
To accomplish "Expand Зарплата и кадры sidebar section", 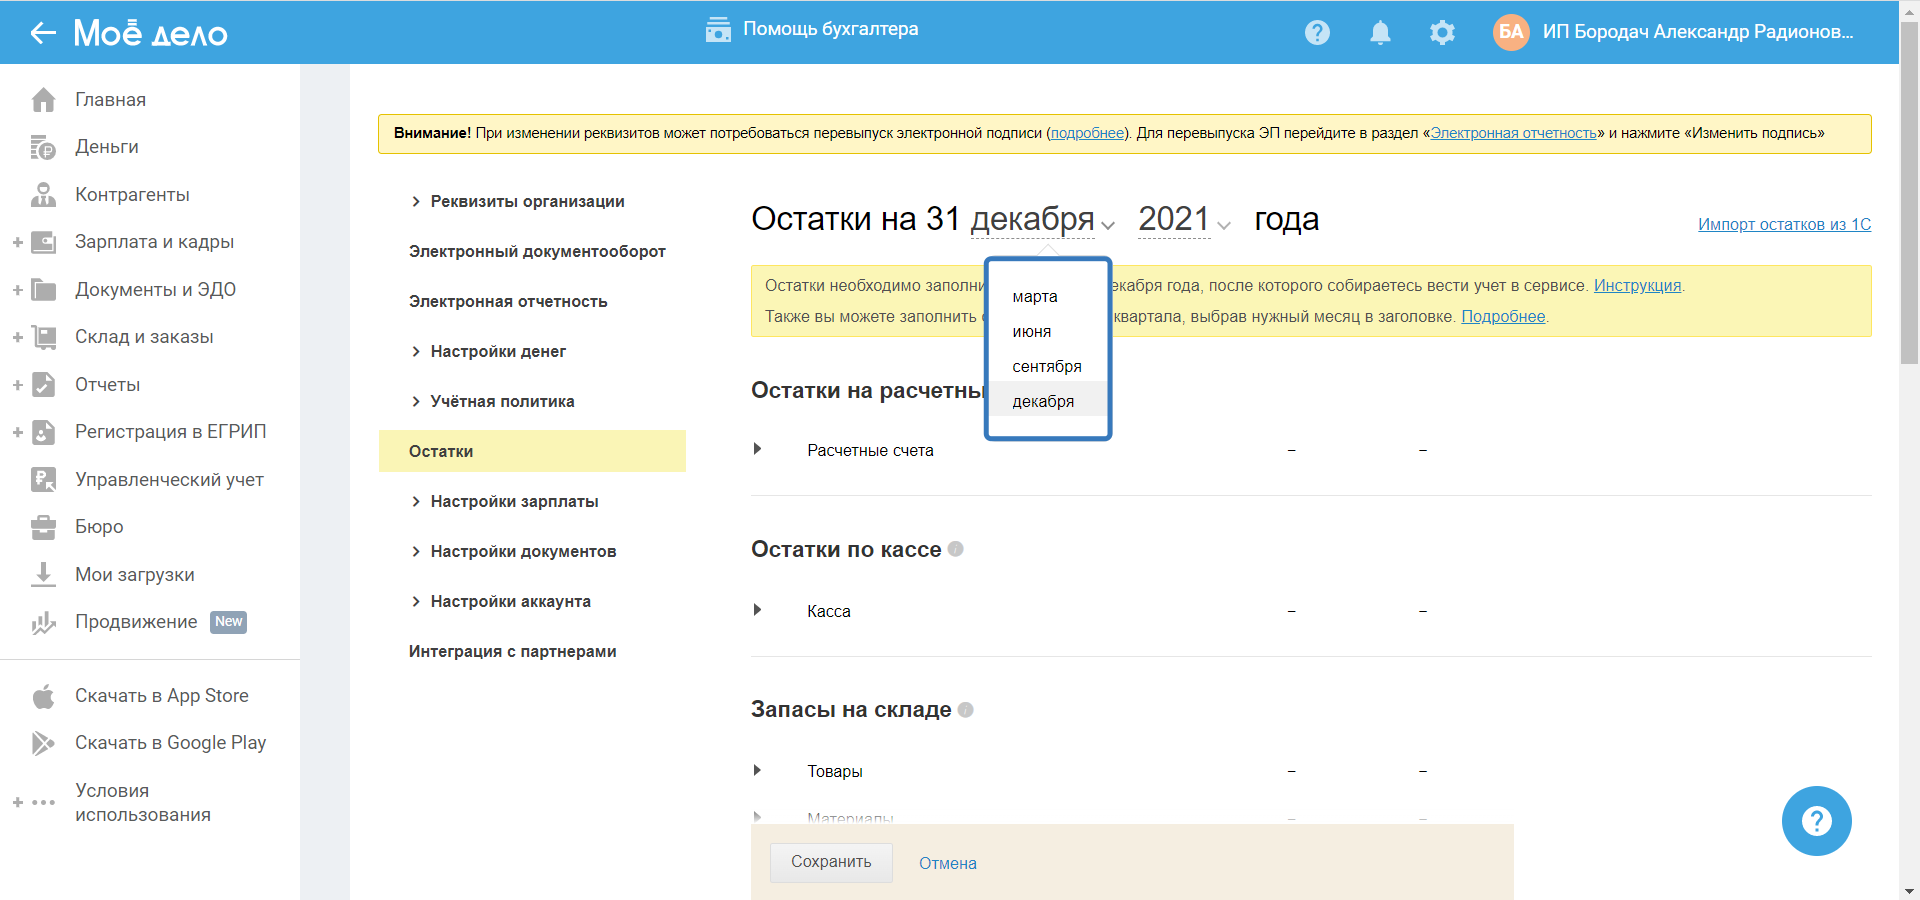I will point(17,242).
